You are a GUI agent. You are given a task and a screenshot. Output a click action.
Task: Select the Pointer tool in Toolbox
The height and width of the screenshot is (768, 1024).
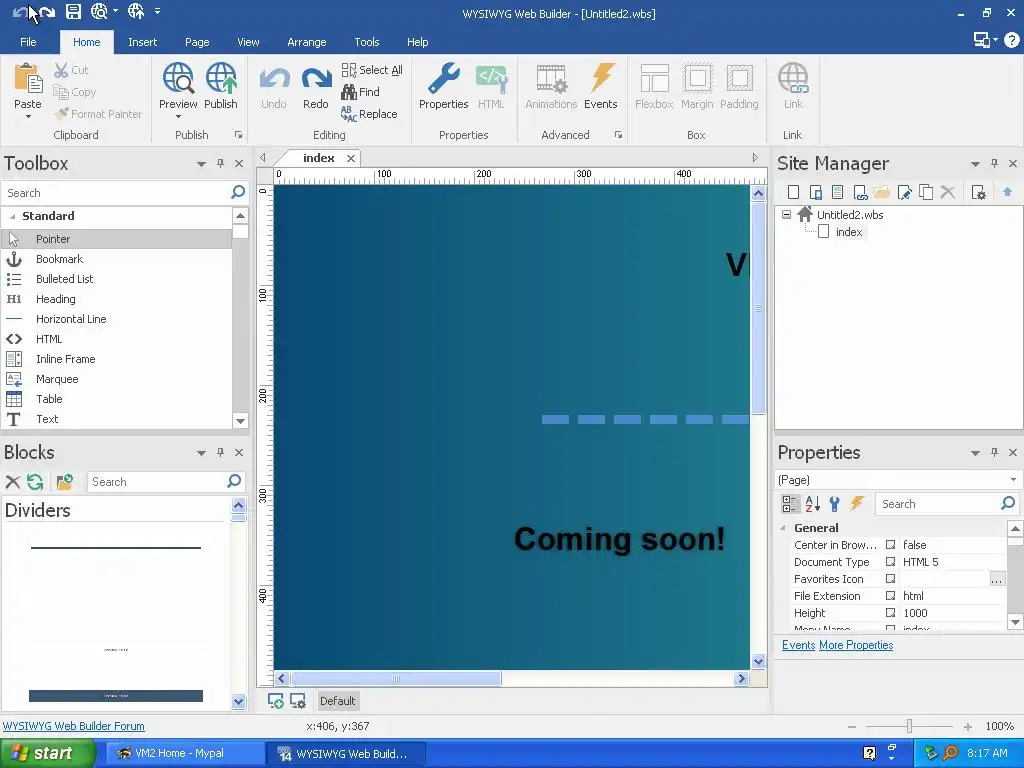click(117, 239)
